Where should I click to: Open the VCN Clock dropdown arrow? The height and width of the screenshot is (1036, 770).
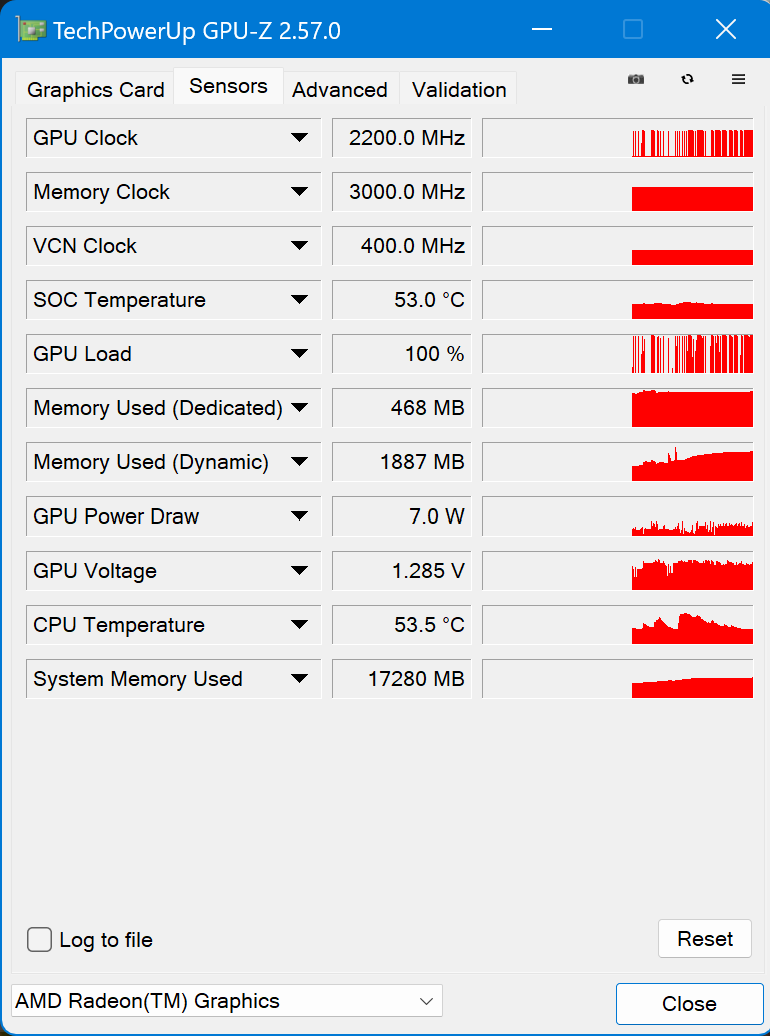[x=299, y=246]
